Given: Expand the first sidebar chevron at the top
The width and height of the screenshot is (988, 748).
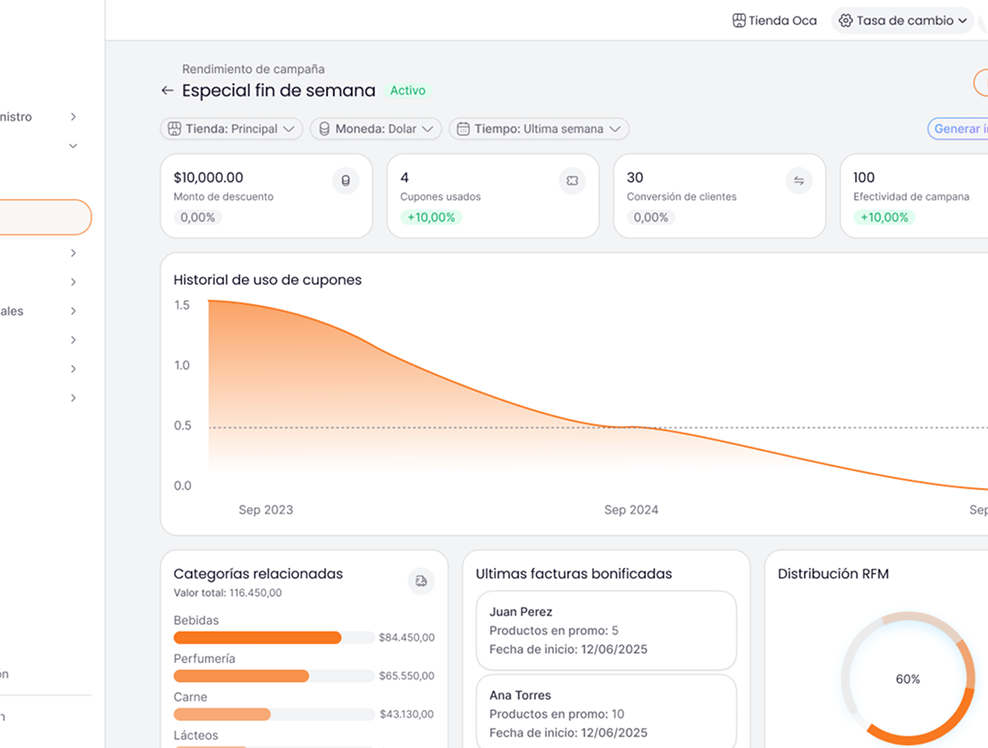Looking at the screenshot, I should 73,117.
